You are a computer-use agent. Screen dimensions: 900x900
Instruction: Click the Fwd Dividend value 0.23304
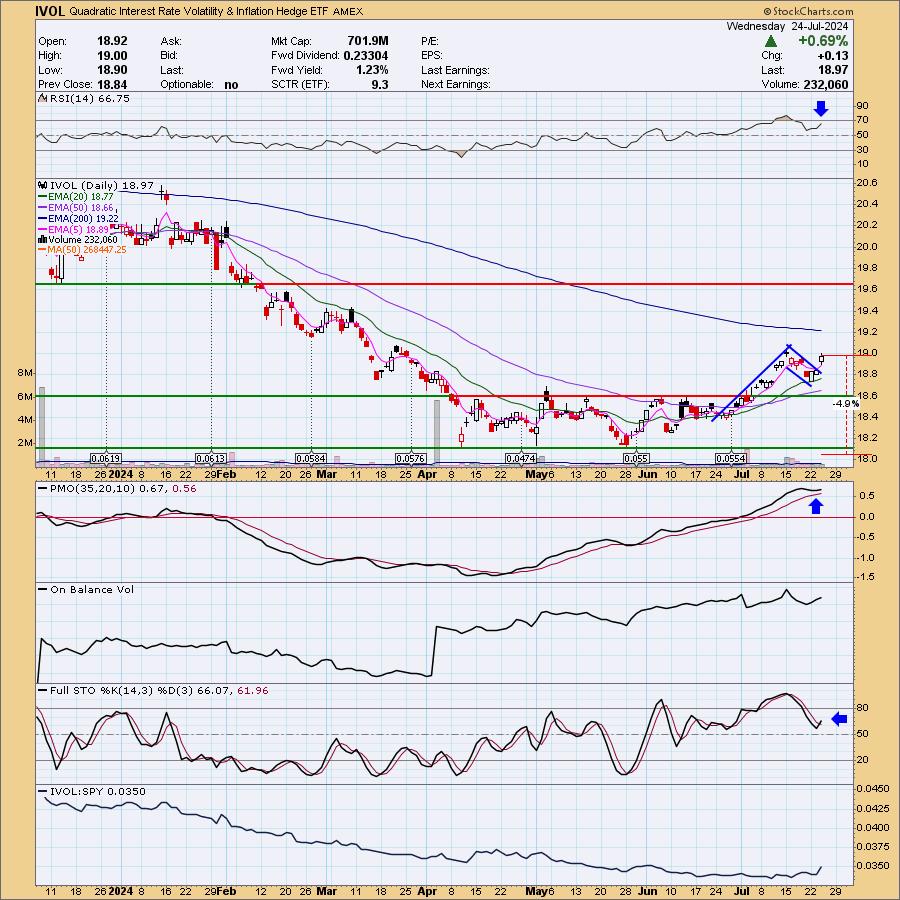tap(366, 56)
